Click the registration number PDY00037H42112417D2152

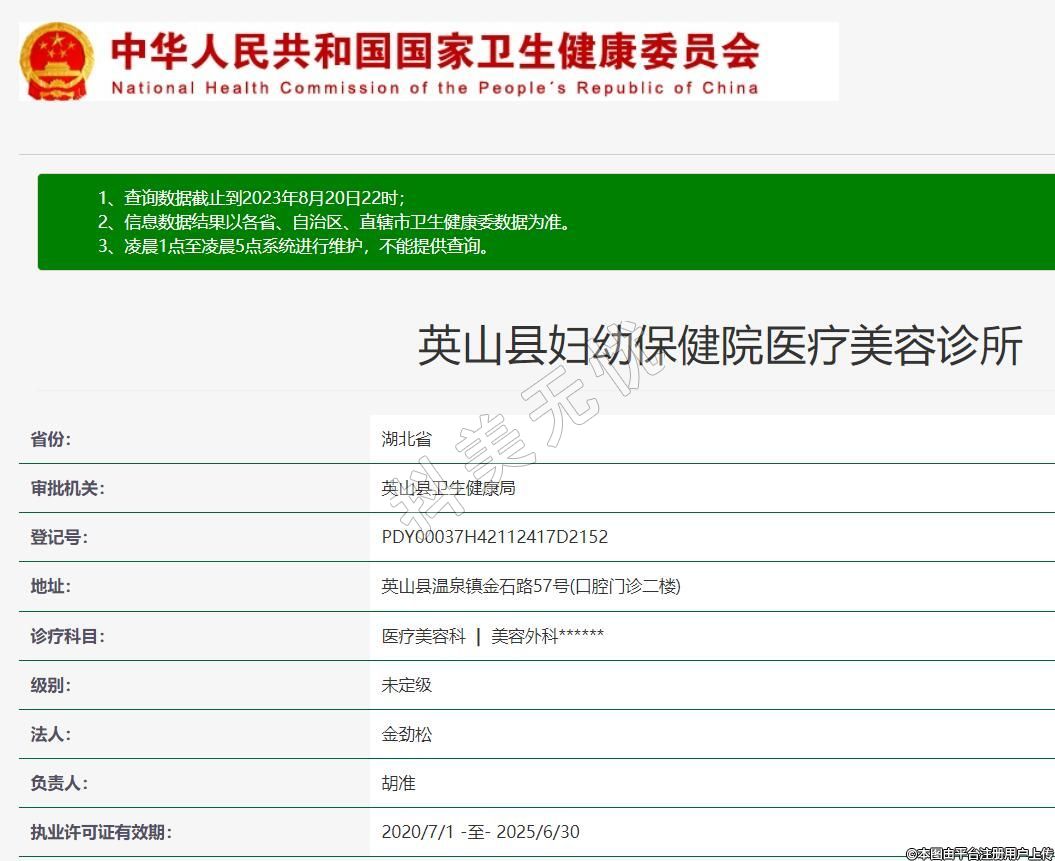tap(494, 537)
